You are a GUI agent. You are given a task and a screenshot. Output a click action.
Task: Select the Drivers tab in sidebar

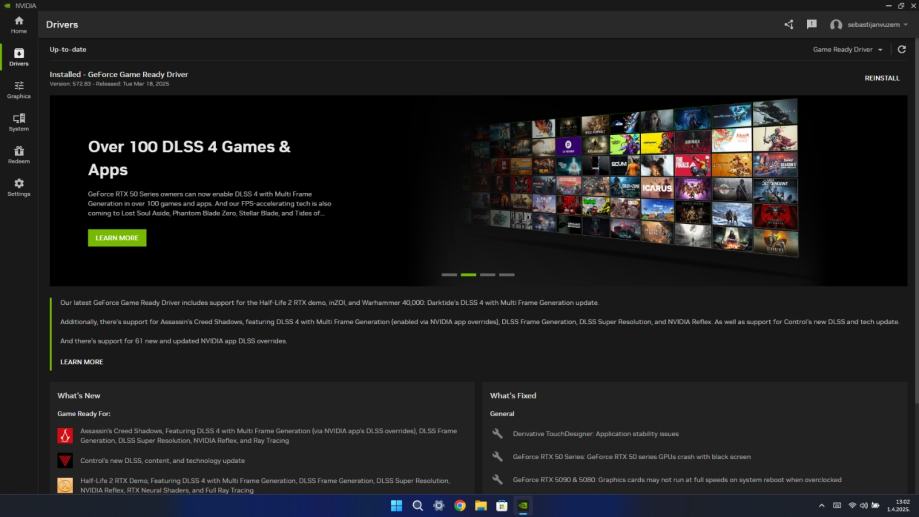[18, 57]
